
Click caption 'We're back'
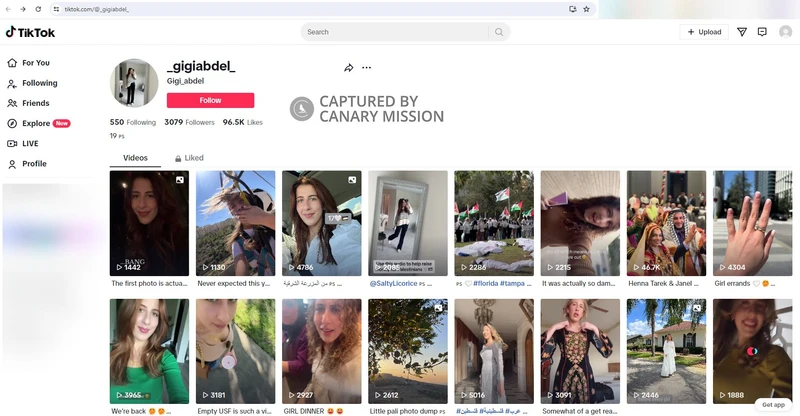tap(129, 411)
